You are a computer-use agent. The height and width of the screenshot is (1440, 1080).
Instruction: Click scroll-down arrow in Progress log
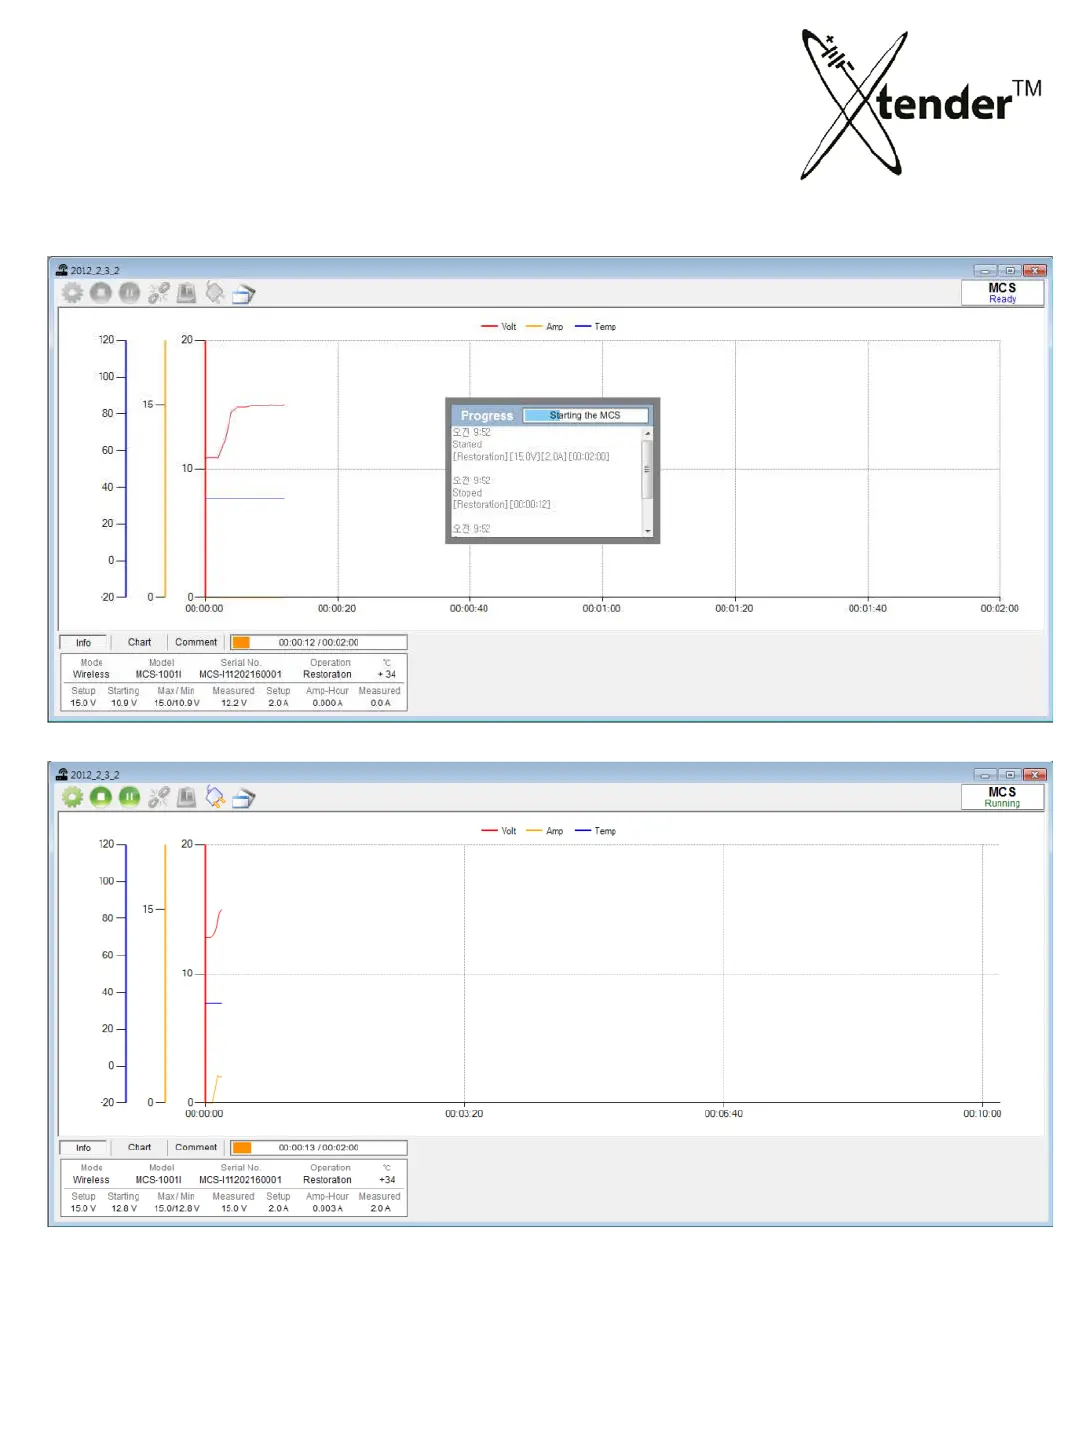tap(647, 531)
